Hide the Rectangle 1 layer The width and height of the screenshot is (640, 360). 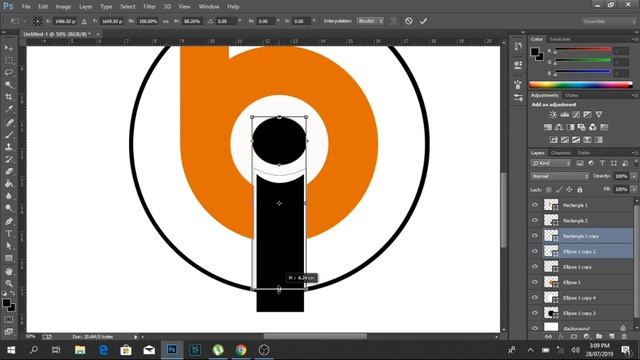pos(535,205)
